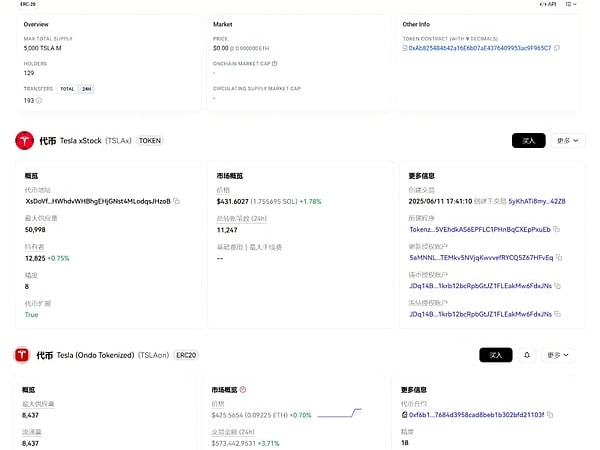Screen dimensions: 600x450
Task: Click 买入 button for TSLAon
Action: pyautogui.click(x=496, y=355)
